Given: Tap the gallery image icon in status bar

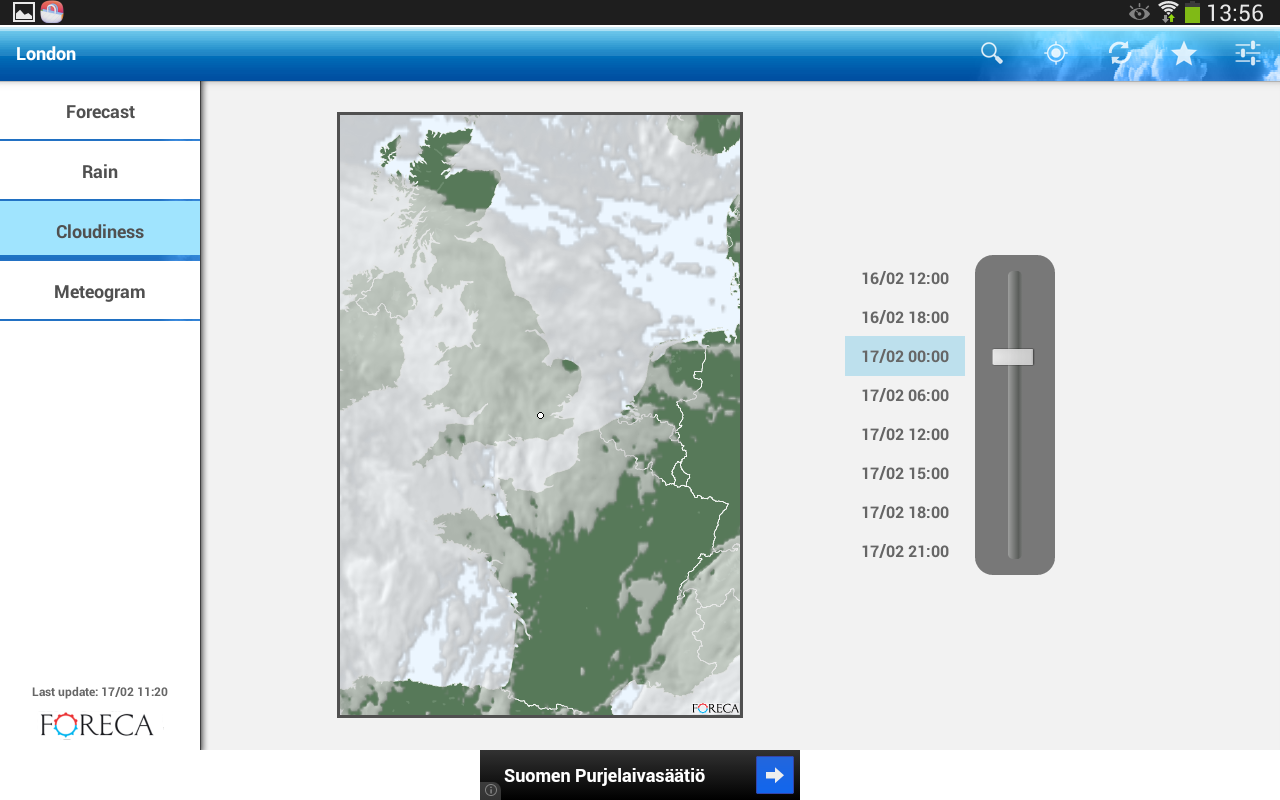Looking at the screenshot, I should (x=23, y=12).
